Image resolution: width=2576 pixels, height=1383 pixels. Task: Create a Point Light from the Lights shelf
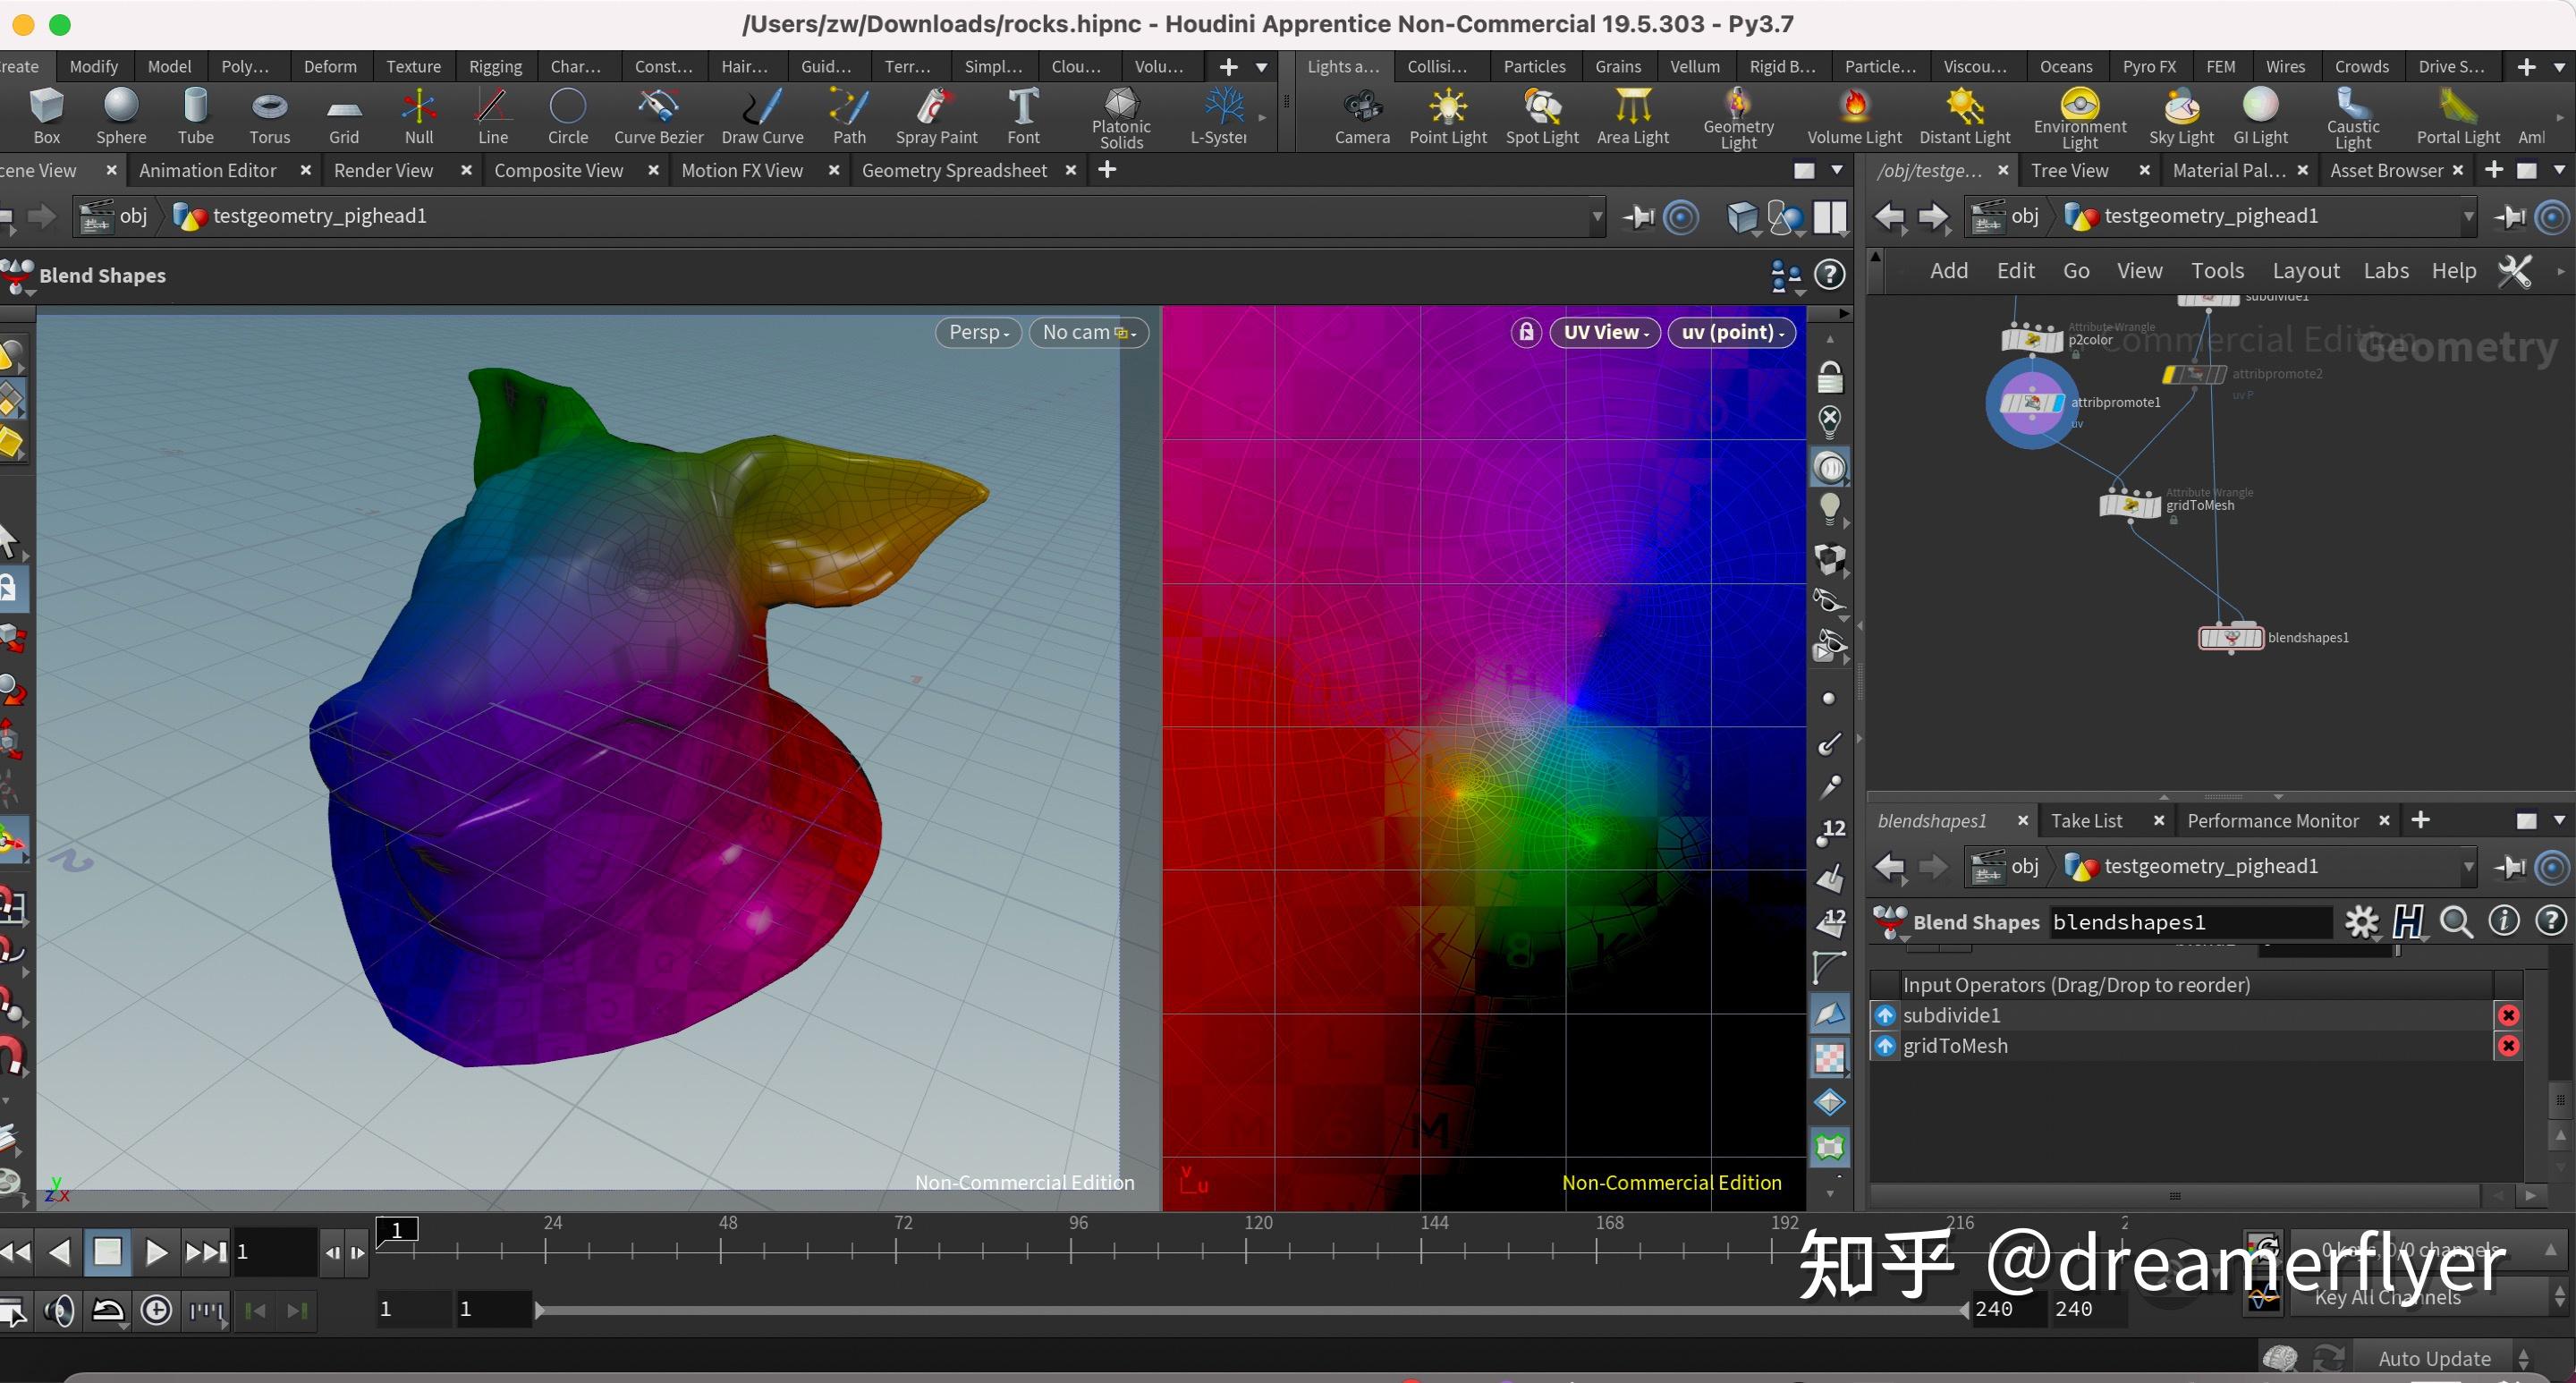coord(1447,113)
